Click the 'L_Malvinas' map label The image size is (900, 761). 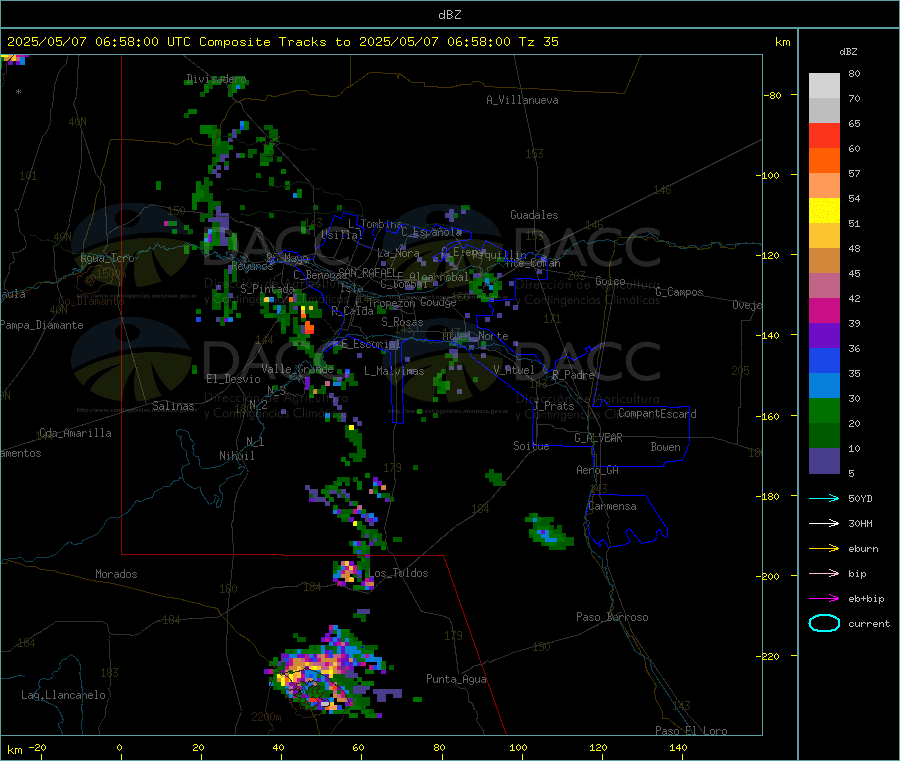394,371
